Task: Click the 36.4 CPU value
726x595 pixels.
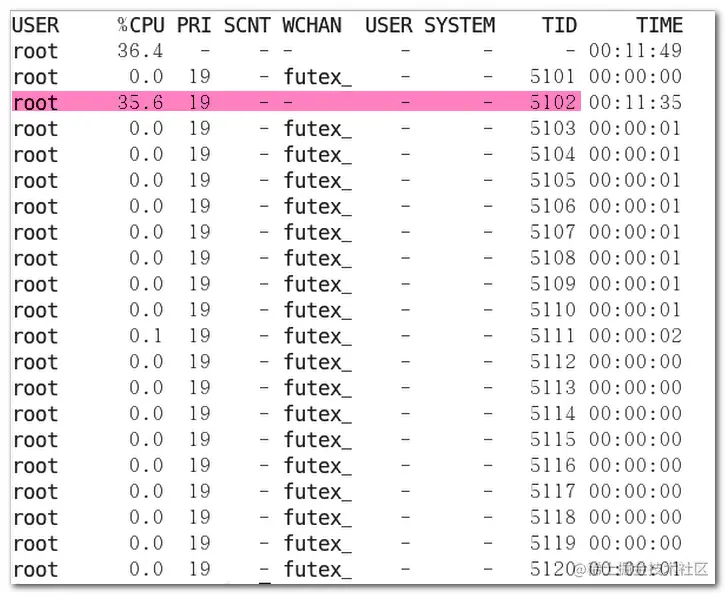Action: click(x=140, y=51)
